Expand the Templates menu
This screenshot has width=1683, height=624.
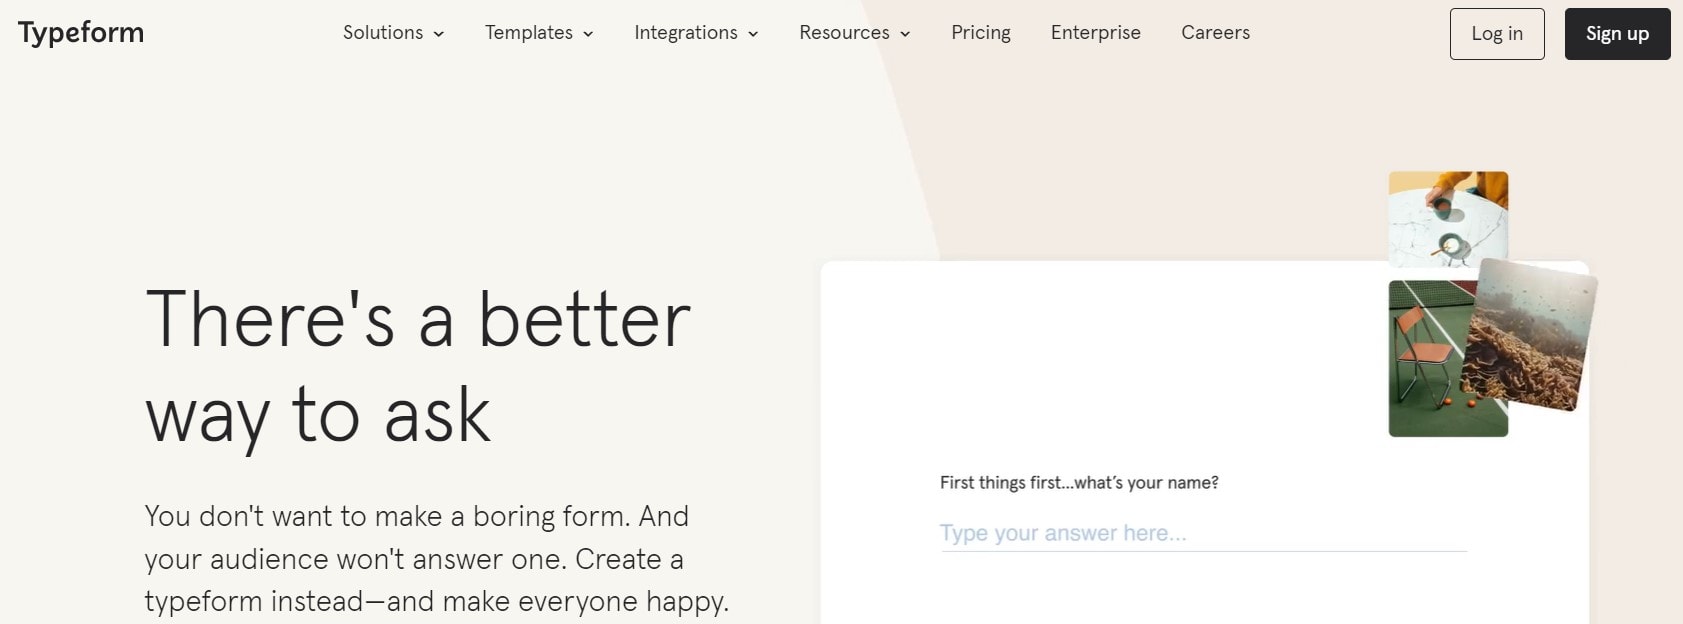[x=528, y=32]
